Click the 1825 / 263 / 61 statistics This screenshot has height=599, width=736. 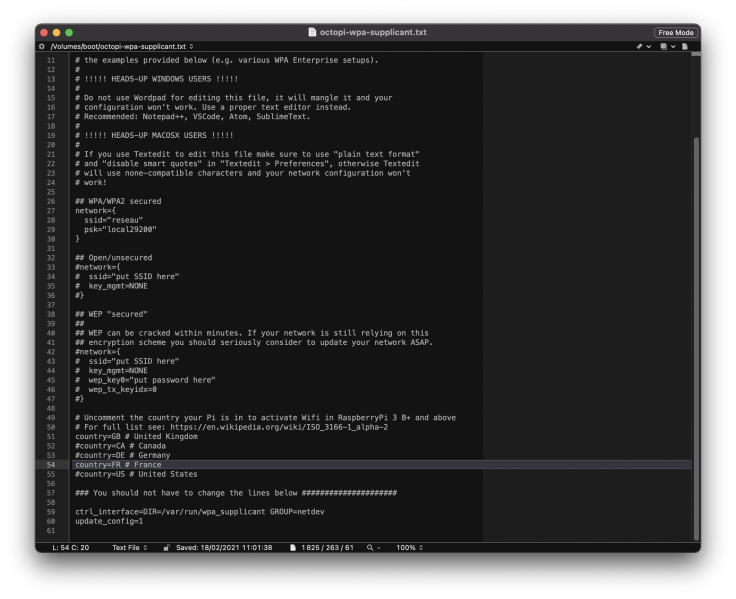coord(327,547)
